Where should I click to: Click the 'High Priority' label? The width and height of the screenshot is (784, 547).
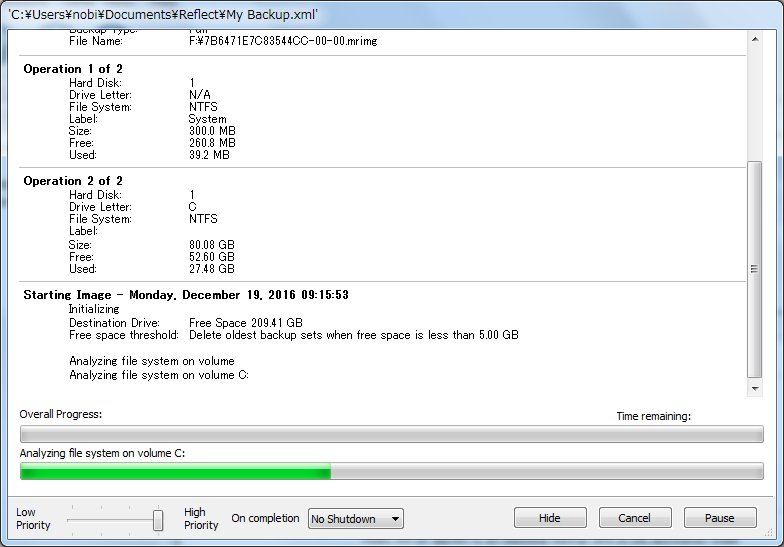[201, 518]
